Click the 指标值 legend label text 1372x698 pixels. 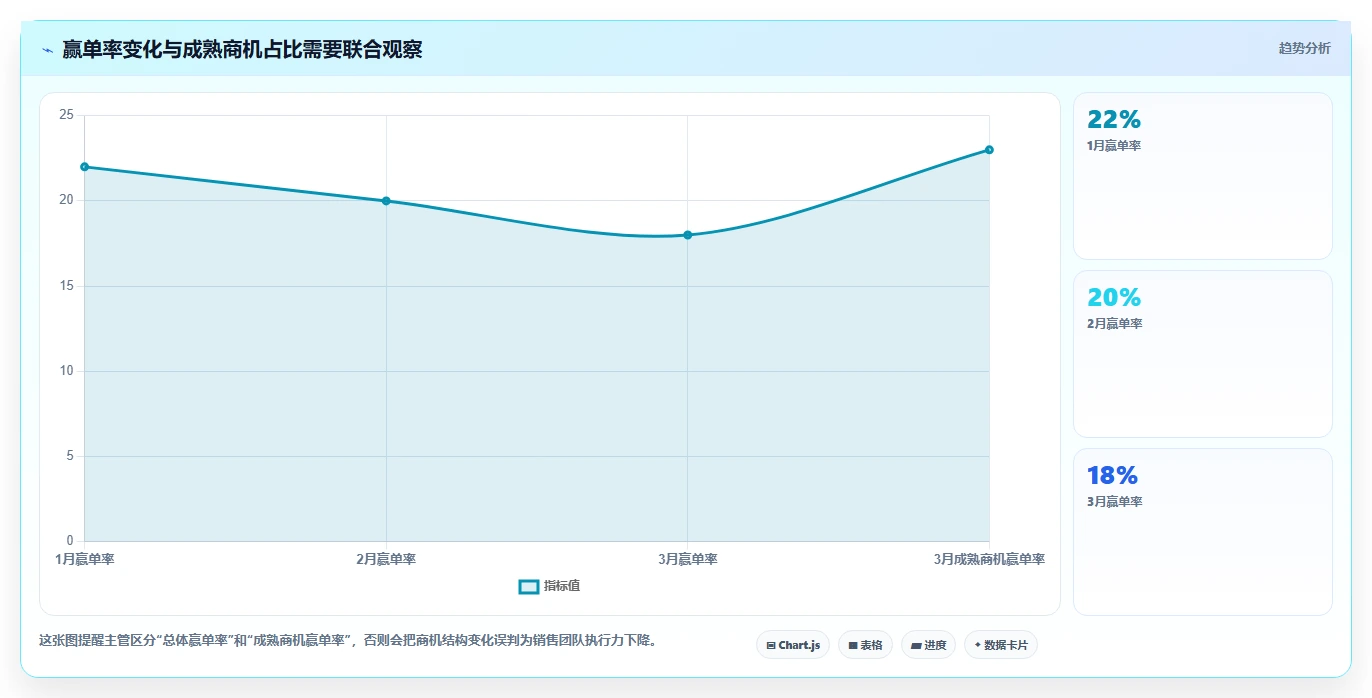pyautogui.click(x=562, y=586)
